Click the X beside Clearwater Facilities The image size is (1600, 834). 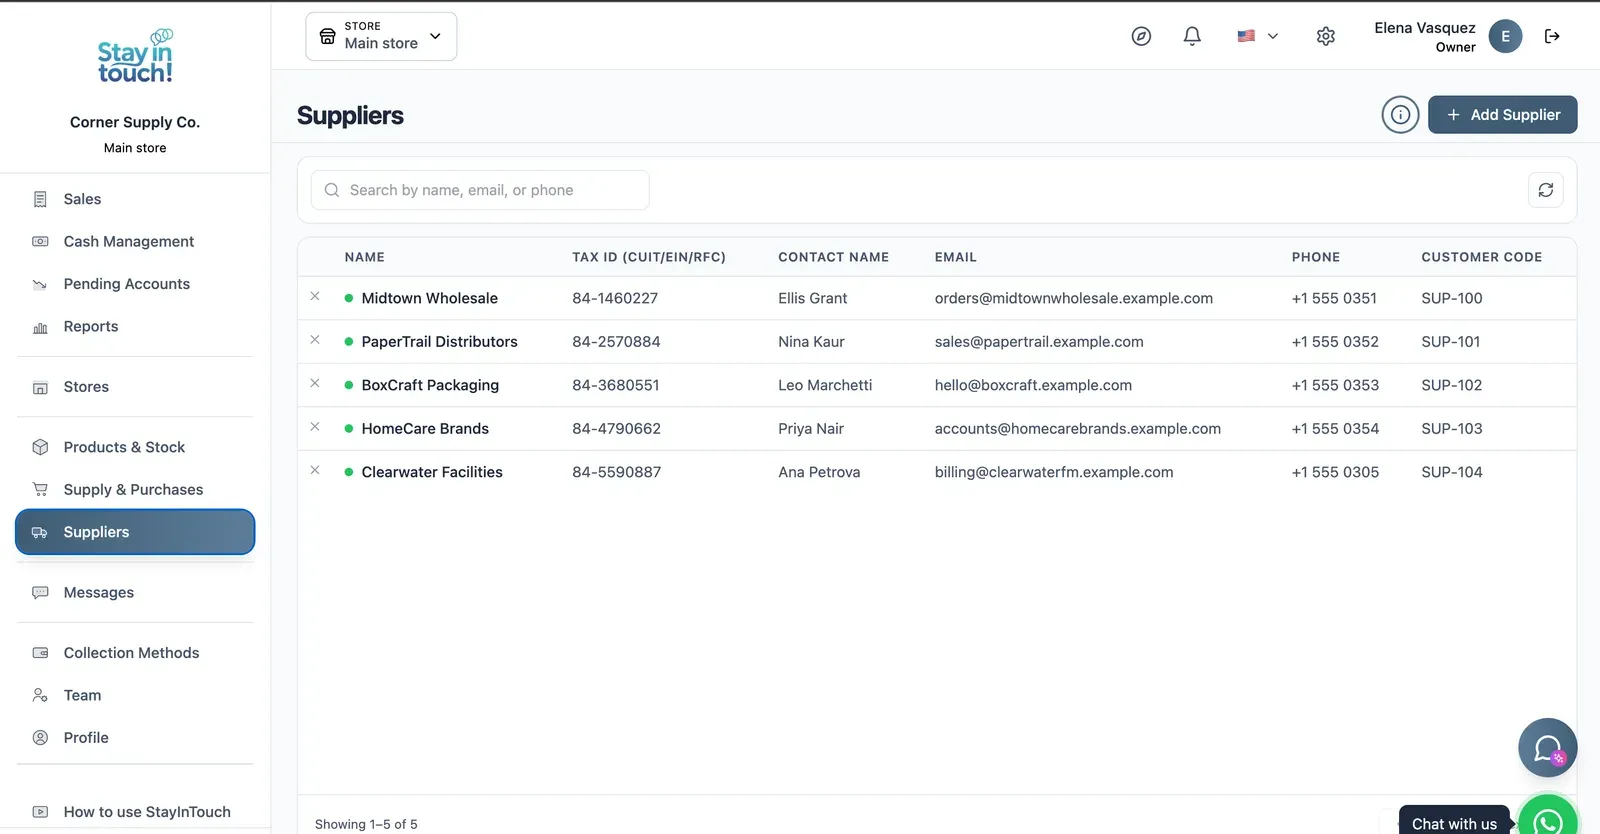click(315, 471)
